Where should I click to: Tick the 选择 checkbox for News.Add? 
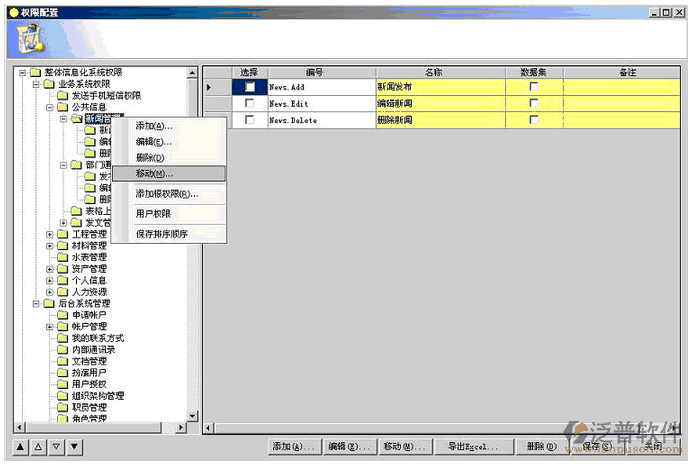[250, 87]
